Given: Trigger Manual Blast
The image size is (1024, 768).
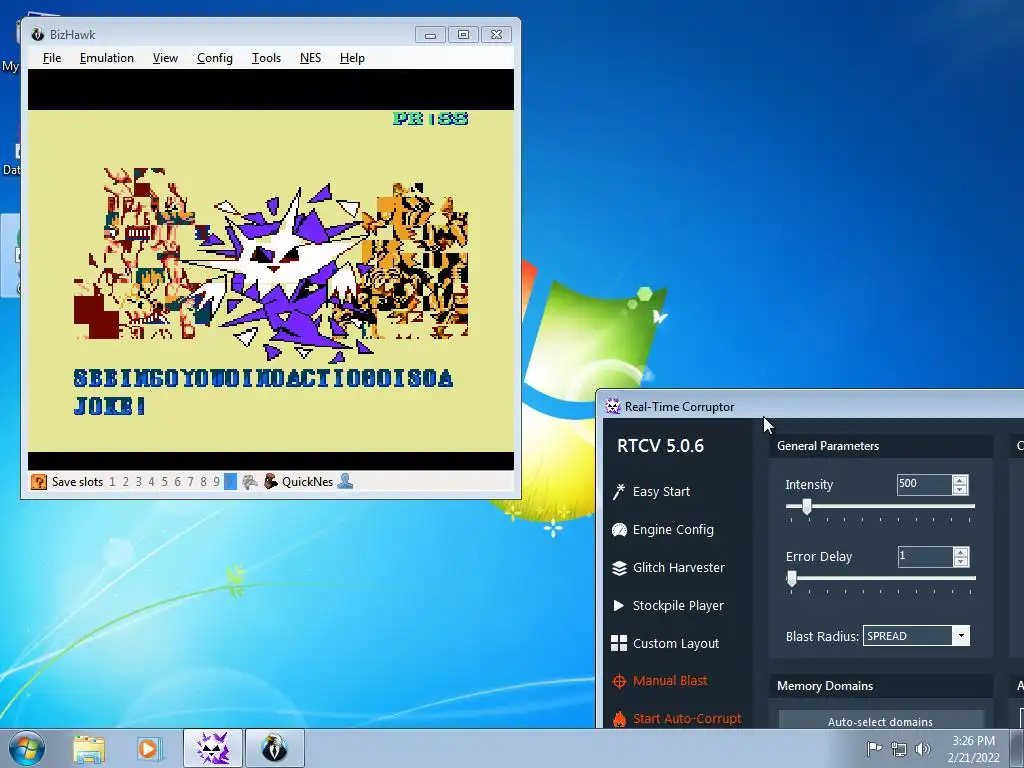Looking at the screenshot, I should coord(670,680).
